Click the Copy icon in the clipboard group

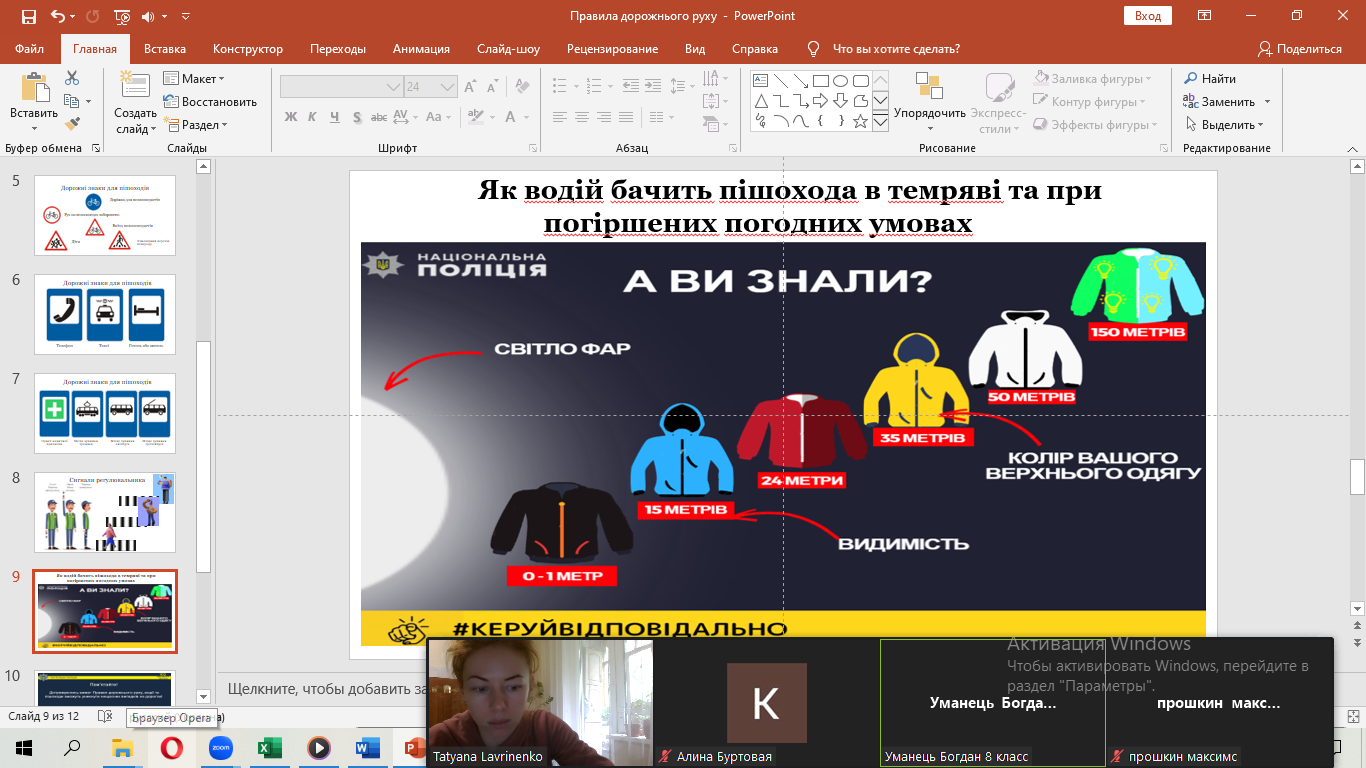coord(71,101)
